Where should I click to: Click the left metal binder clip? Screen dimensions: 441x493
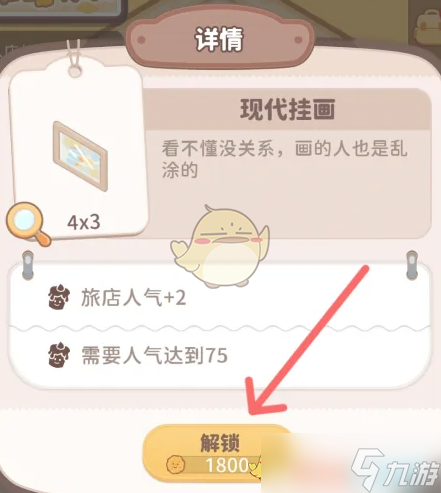[x=28, y=265]
